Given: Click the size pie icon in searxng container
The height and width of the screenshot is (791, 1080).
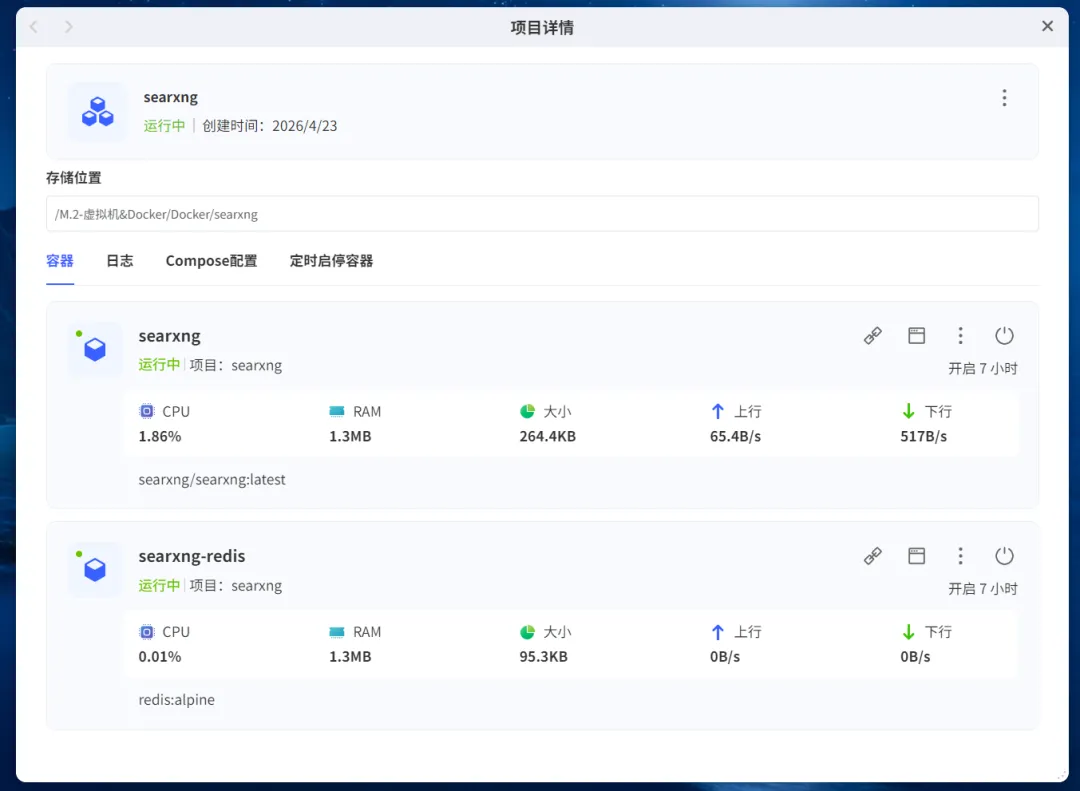Looking at the screenshot, I should tap(528, 411).
